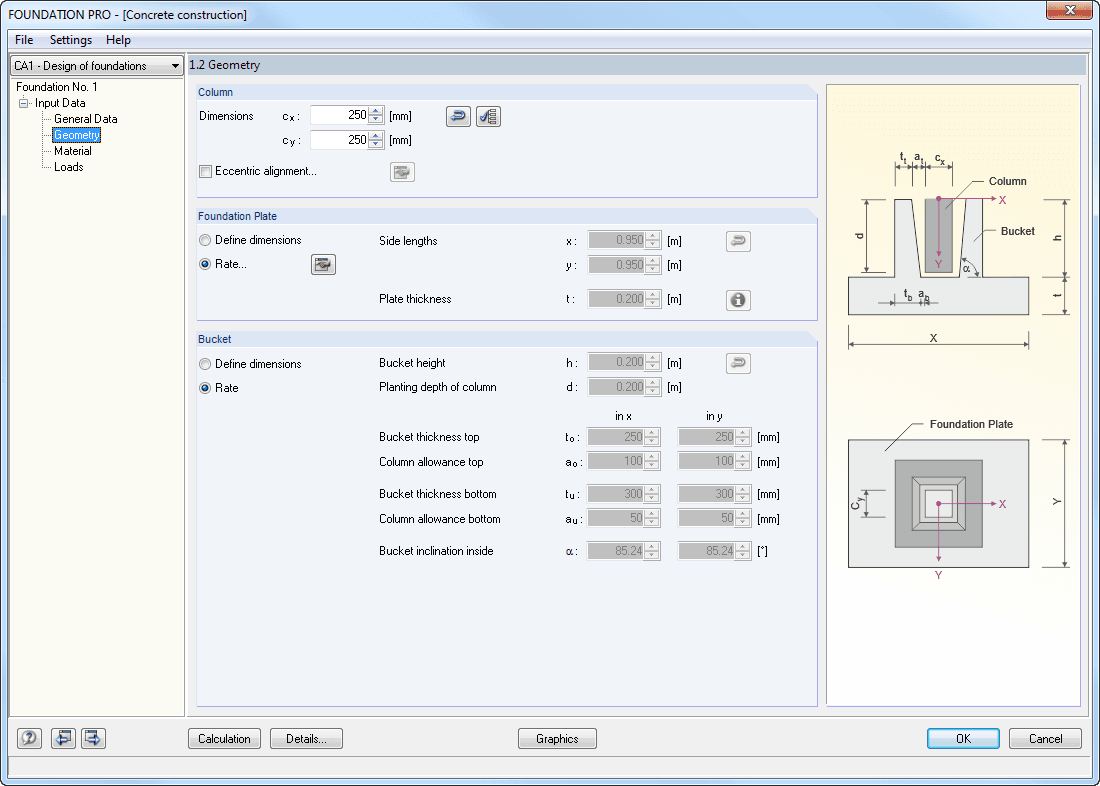Open the File menu

[24, 40]
